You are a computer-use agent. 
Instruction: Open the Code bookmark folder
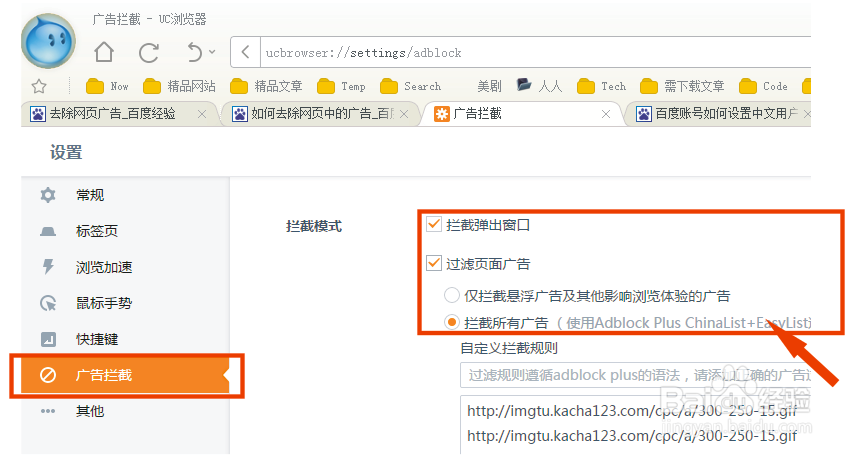pyautogui.click(x=763, y=86)
